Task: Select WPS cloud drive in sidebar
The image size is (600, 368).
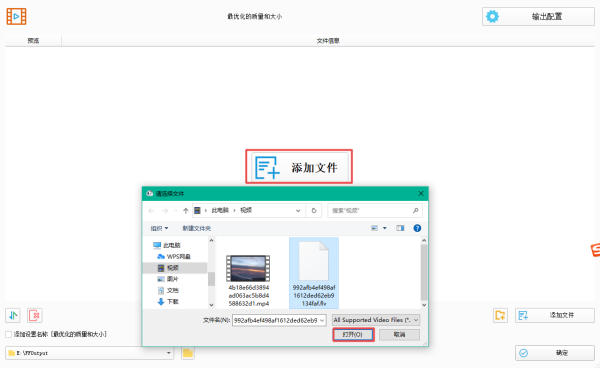Action: click(174, 256)
